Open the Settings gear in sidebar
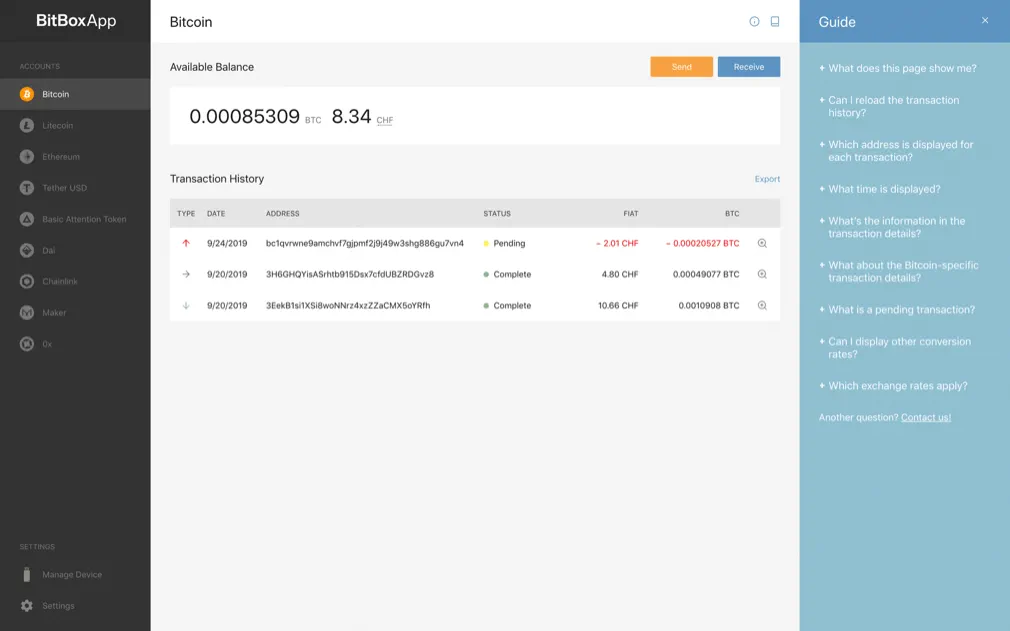 point(27,606)
